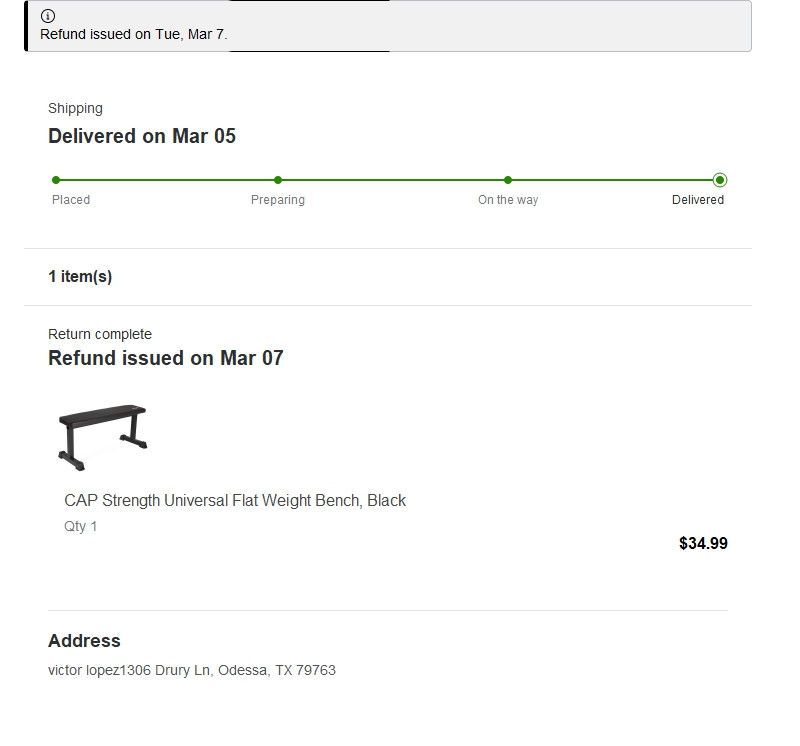The image size is (800, 746).
Task: Click the On the way step label
Action: click(x=508, y=200)
